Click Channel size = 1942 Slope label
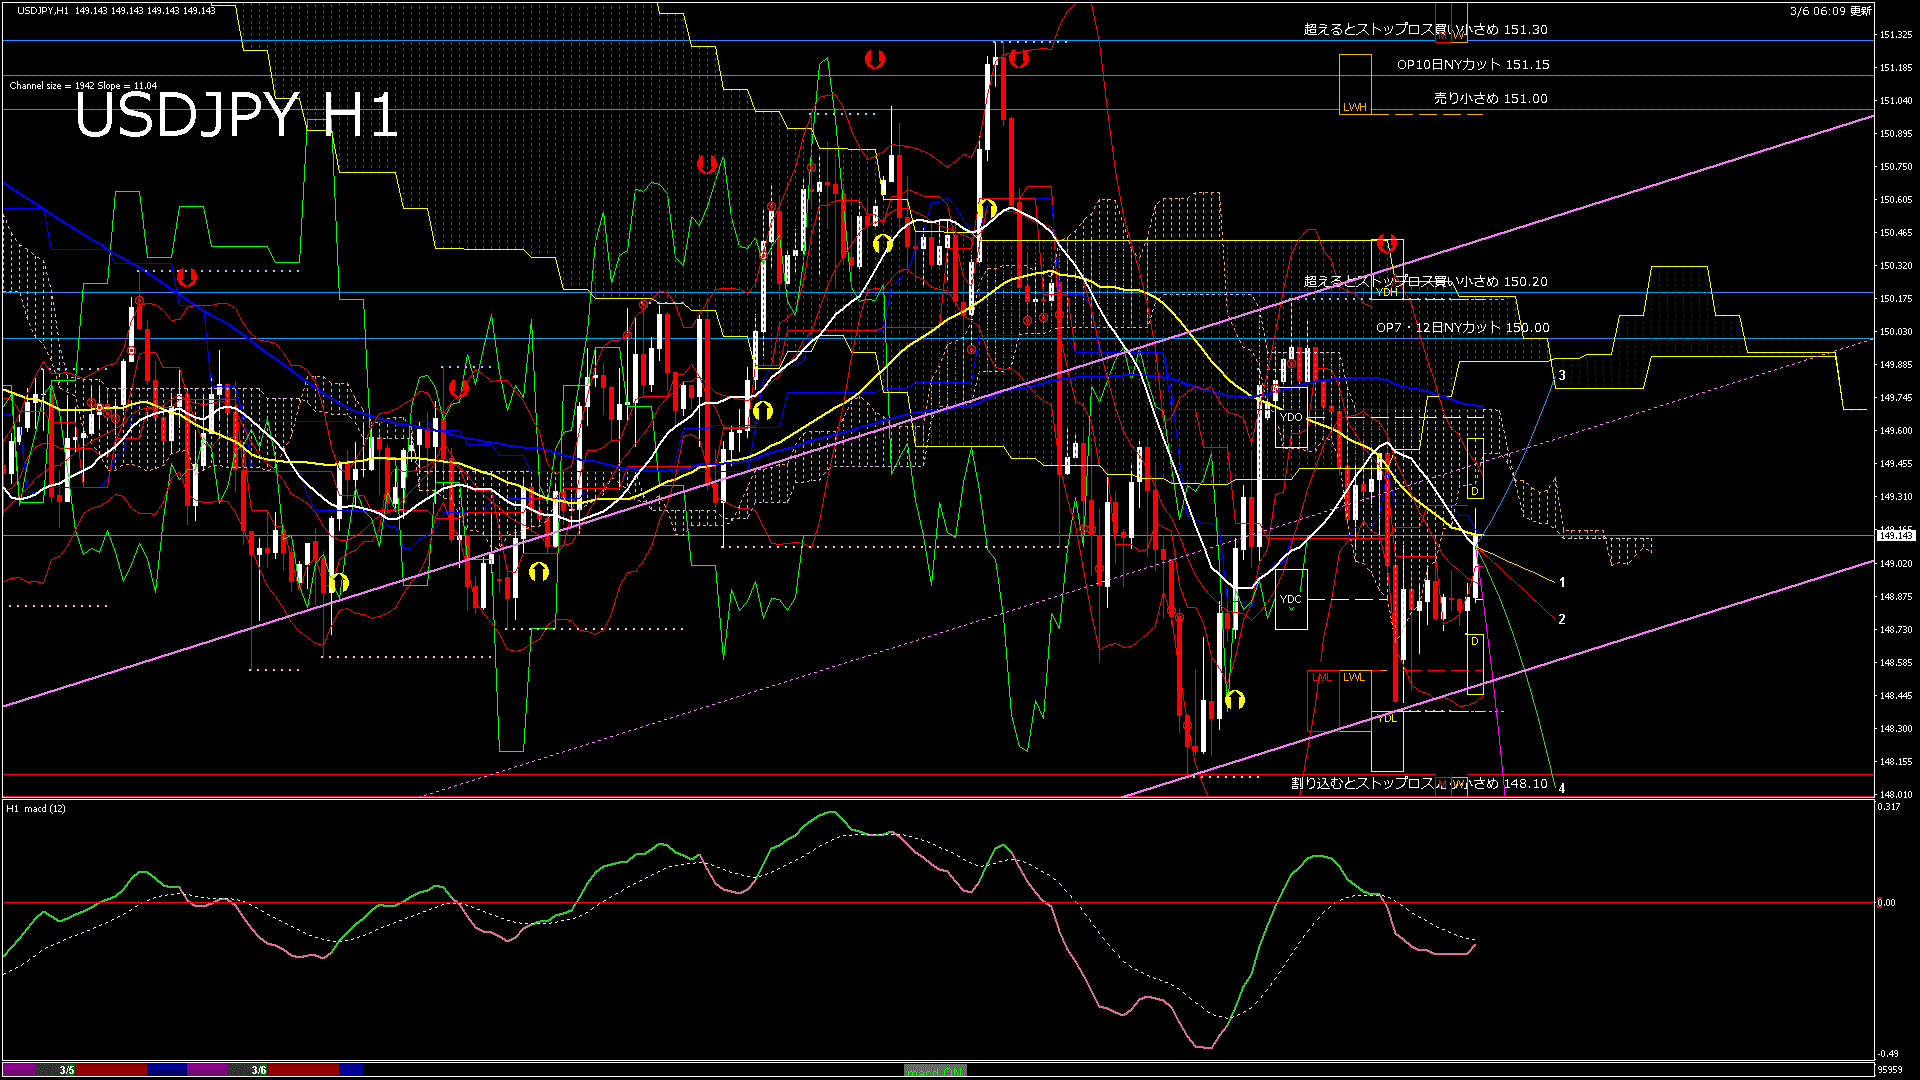 (83, 86)
